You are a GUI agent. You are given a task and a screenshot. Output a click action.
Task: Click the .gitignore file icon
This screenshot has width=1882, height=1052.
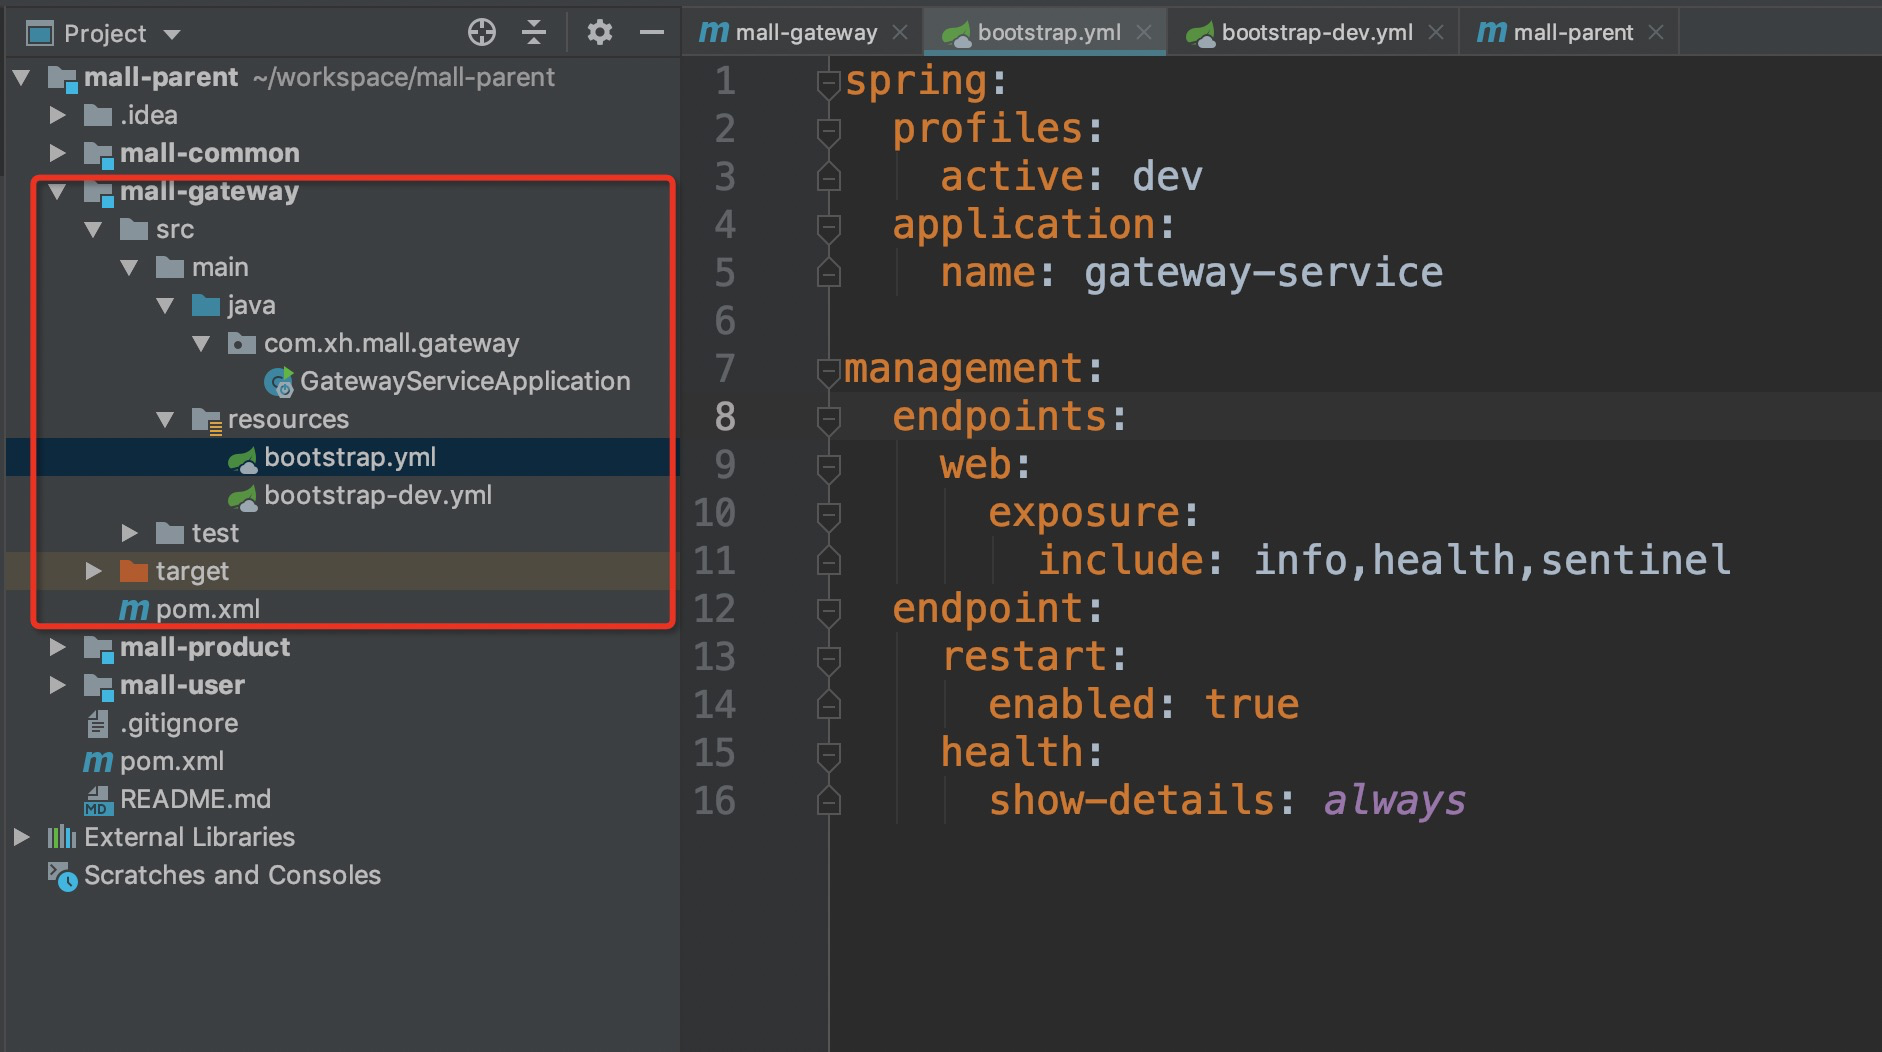pos(96,723)
